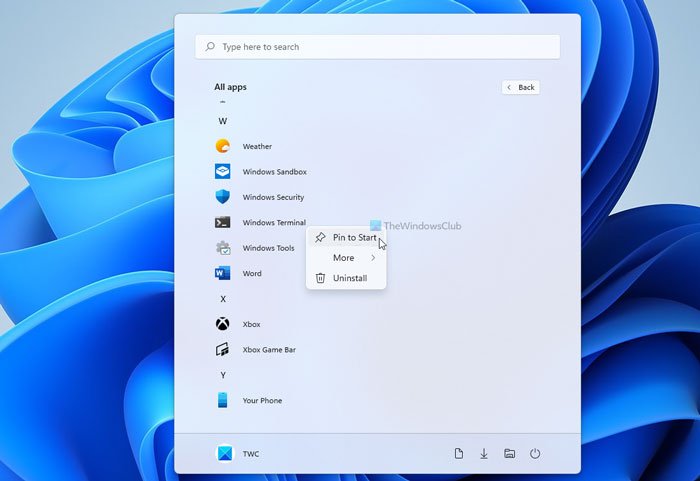
Task: Select the Word label
Action: pos(252,273)
